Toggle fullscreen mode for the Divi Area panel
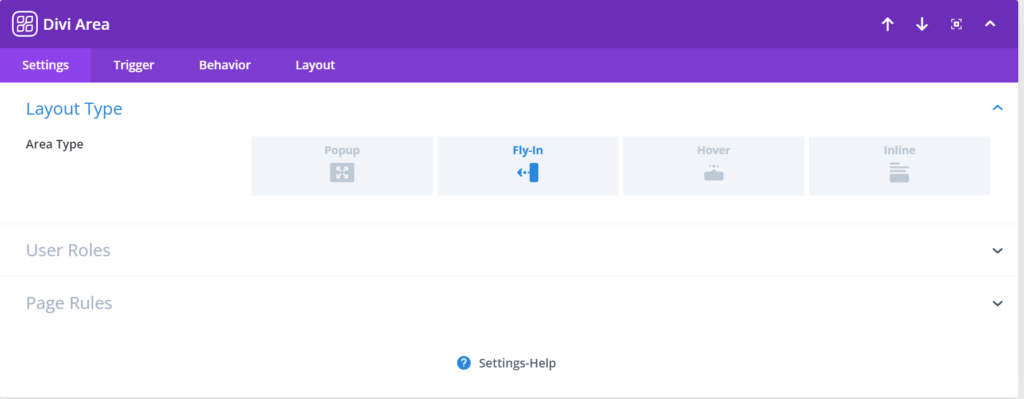The image size is (1024, 399). coord(956,24)
